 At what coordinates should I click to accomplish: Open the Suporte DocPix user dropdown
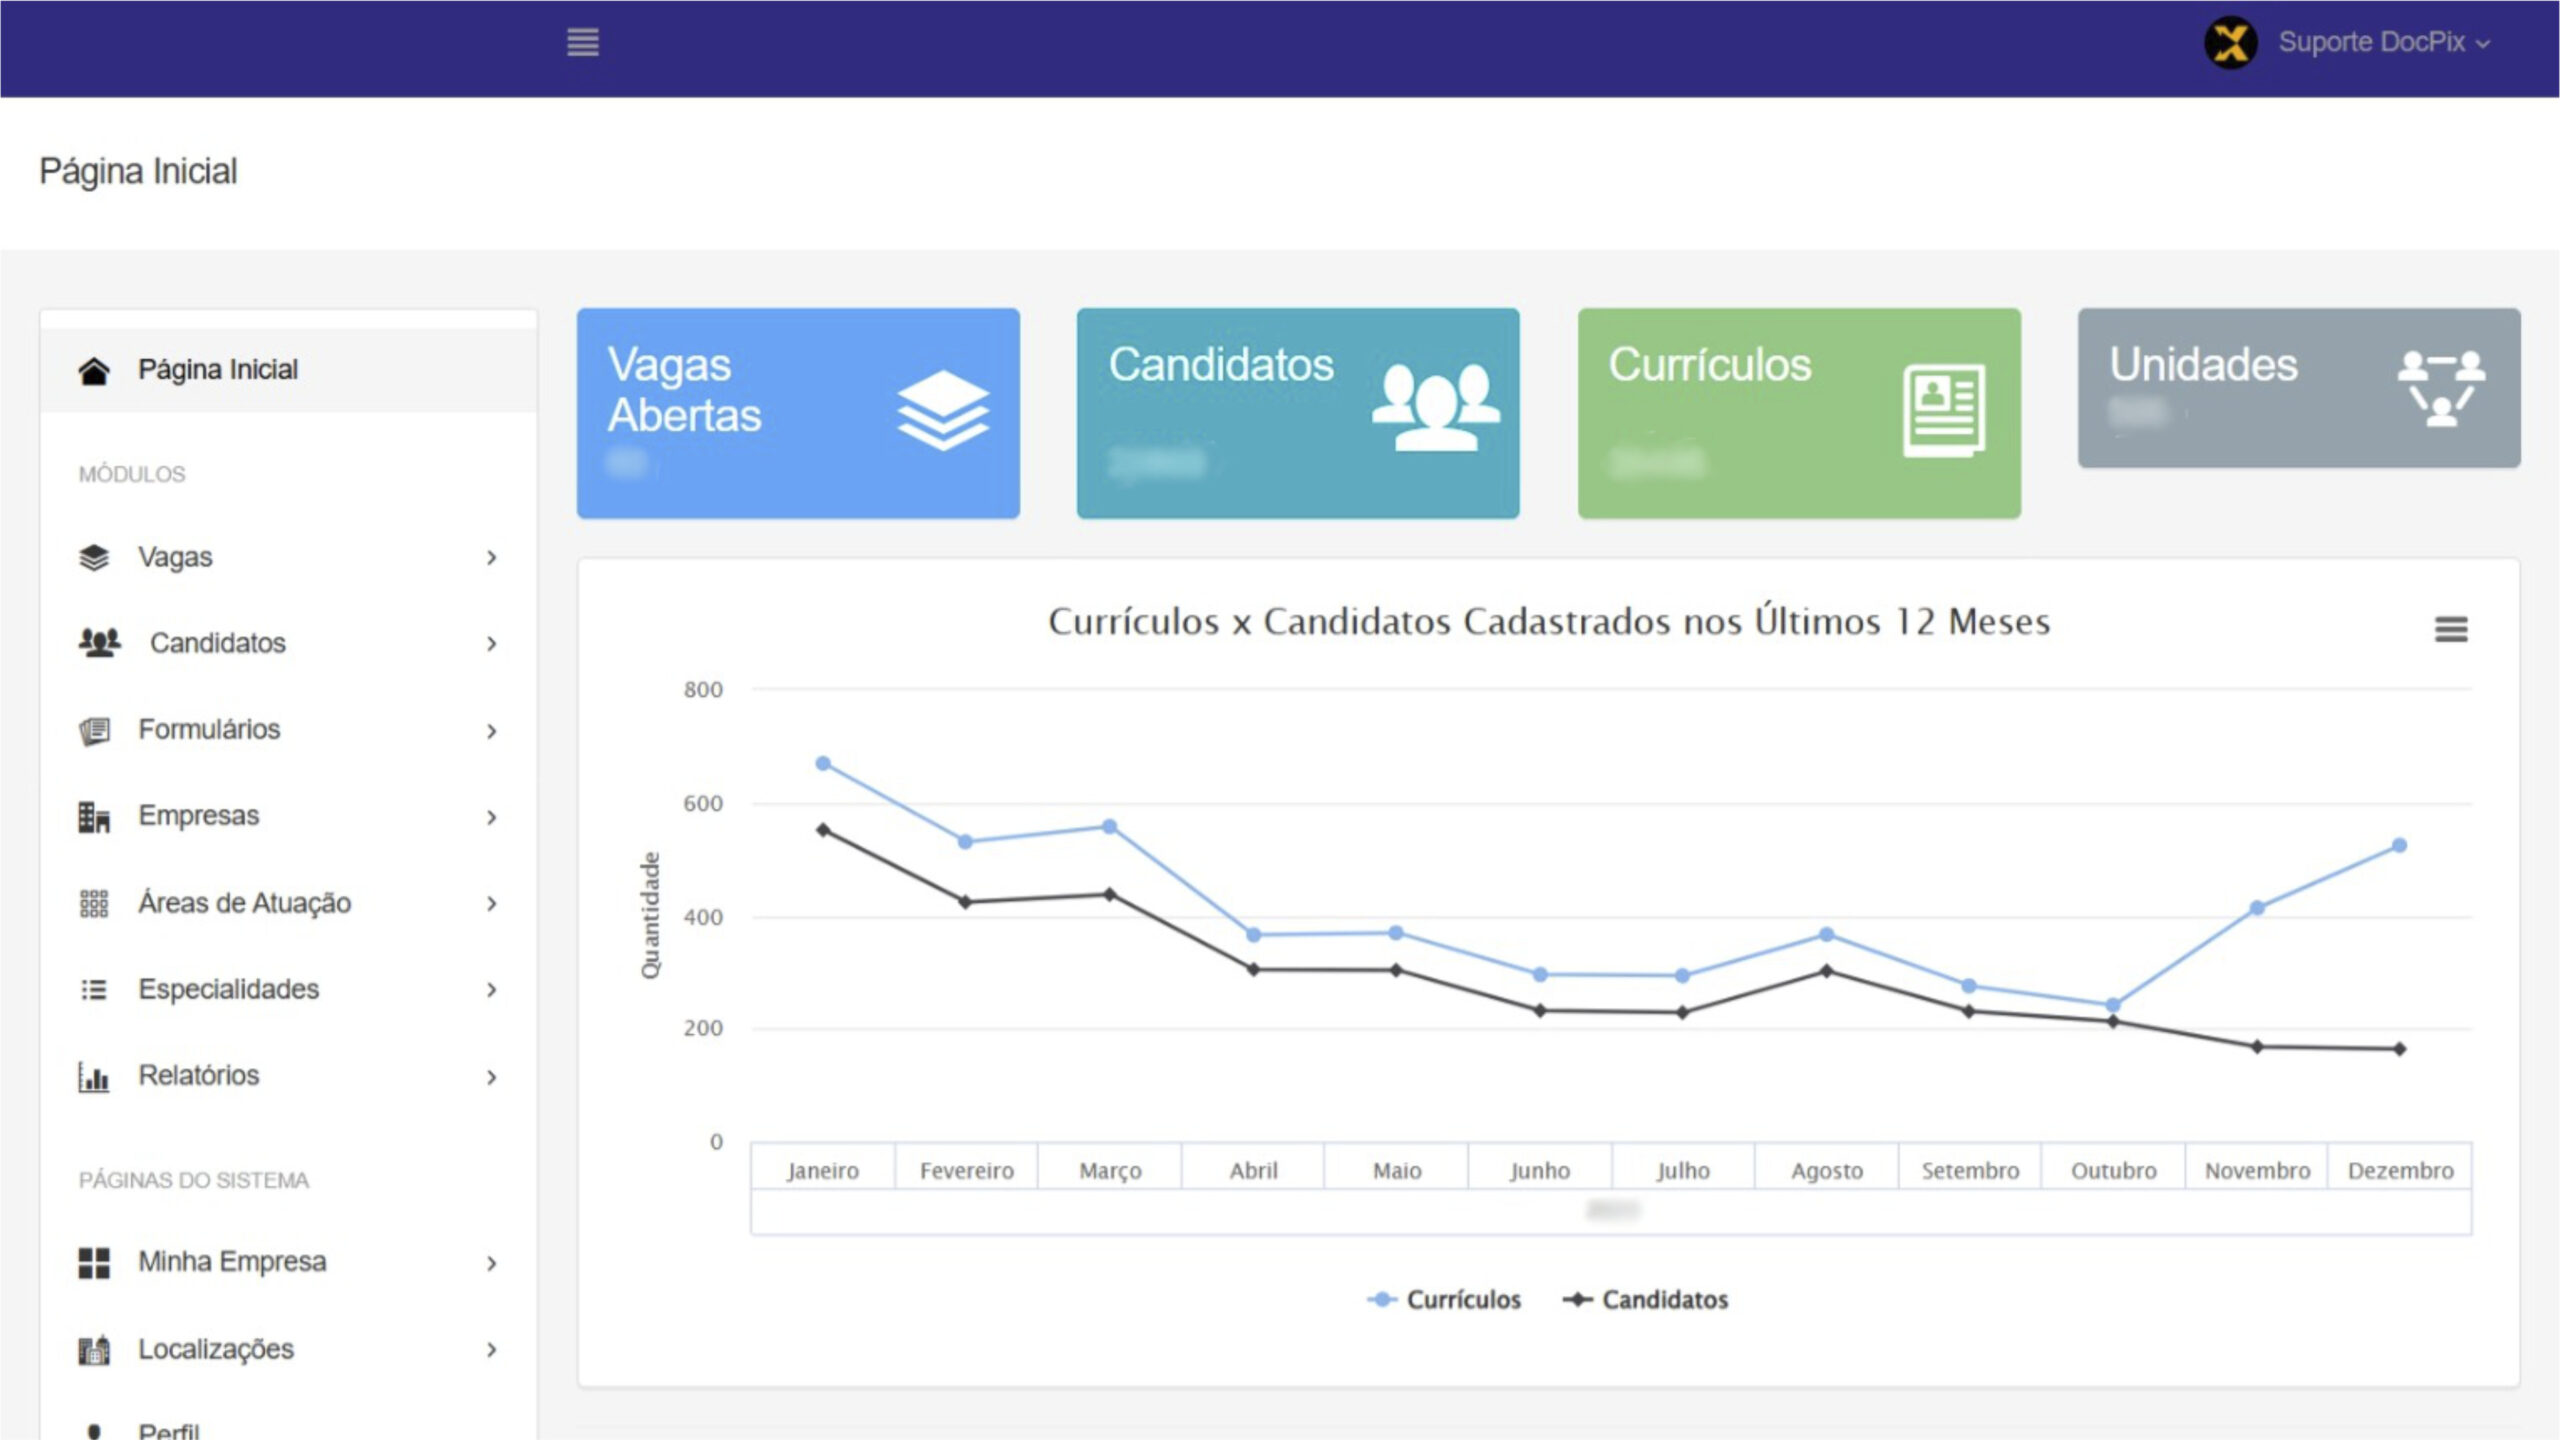click(x=2382, y=43)
